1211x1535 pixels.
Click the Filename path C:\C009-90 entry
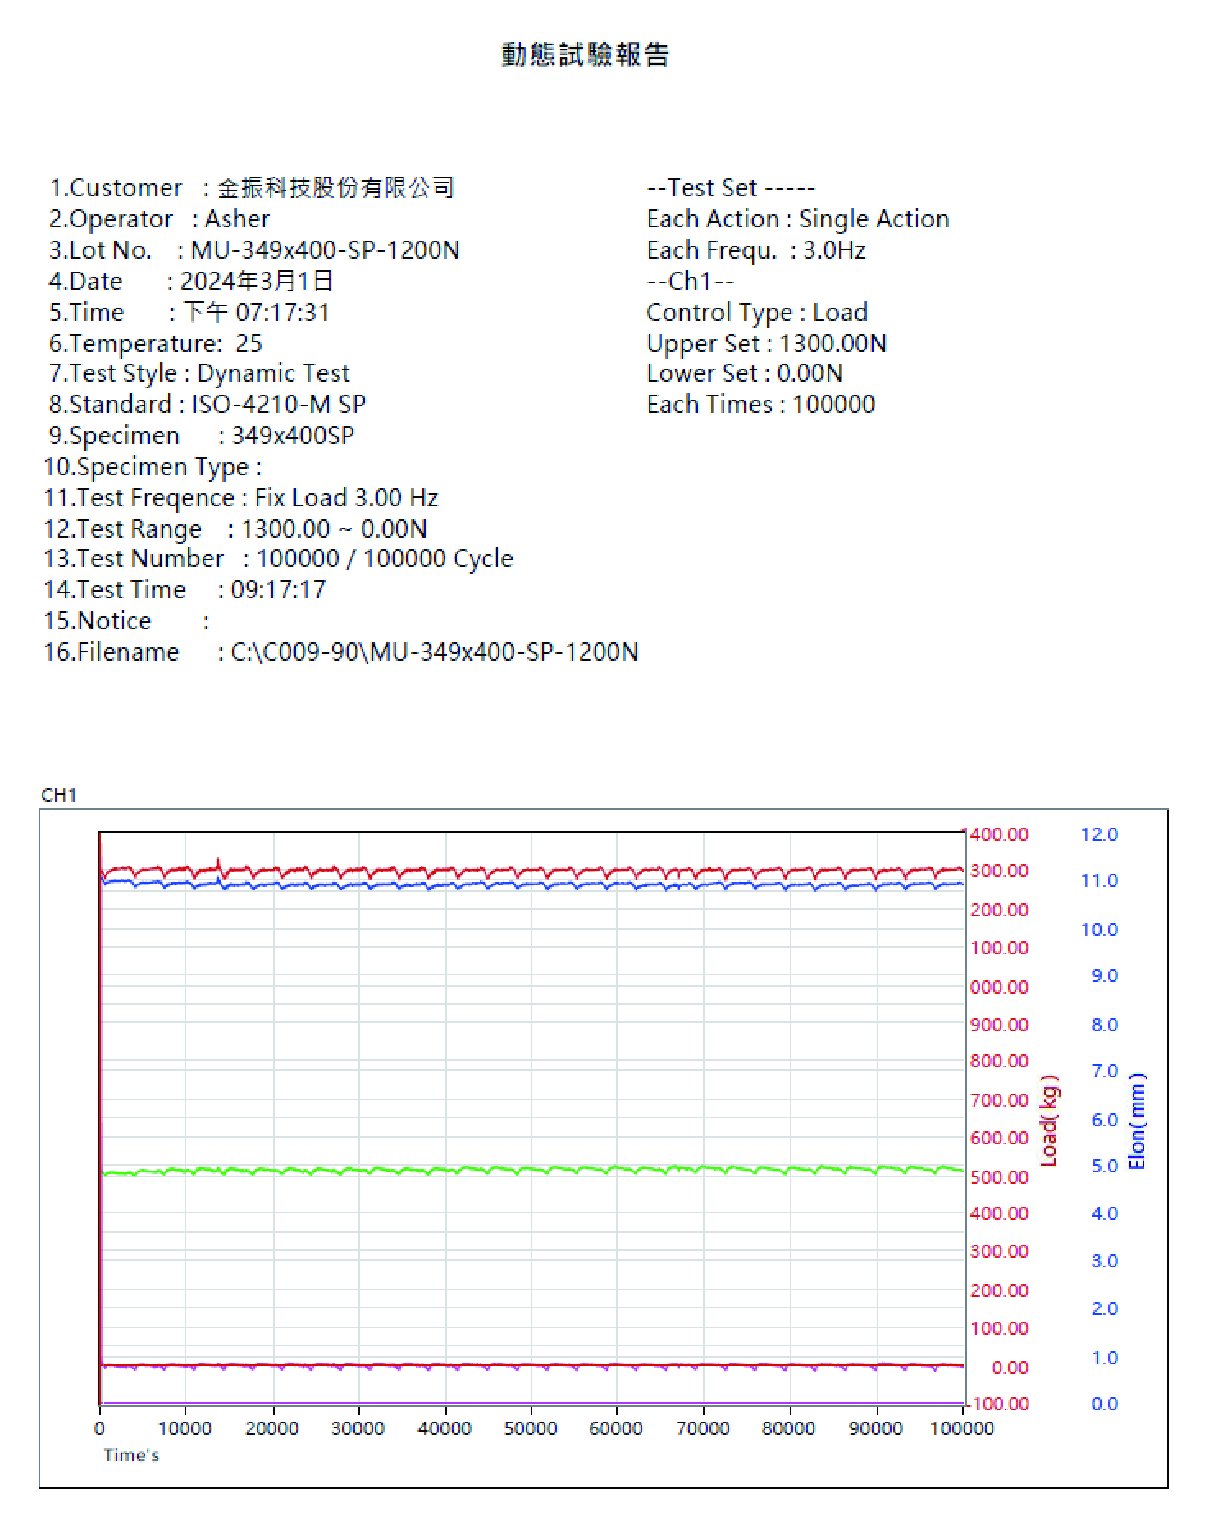(x=434, y=652)
